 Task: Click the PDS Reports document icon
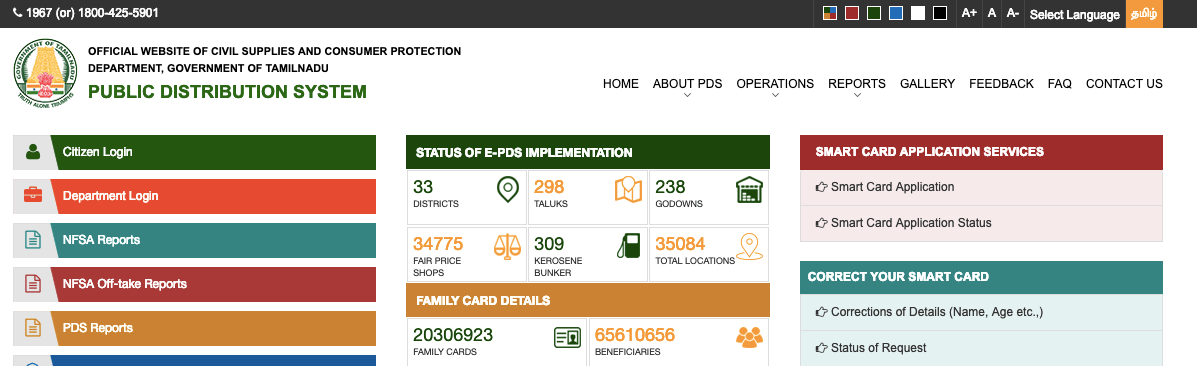(32, 328)
